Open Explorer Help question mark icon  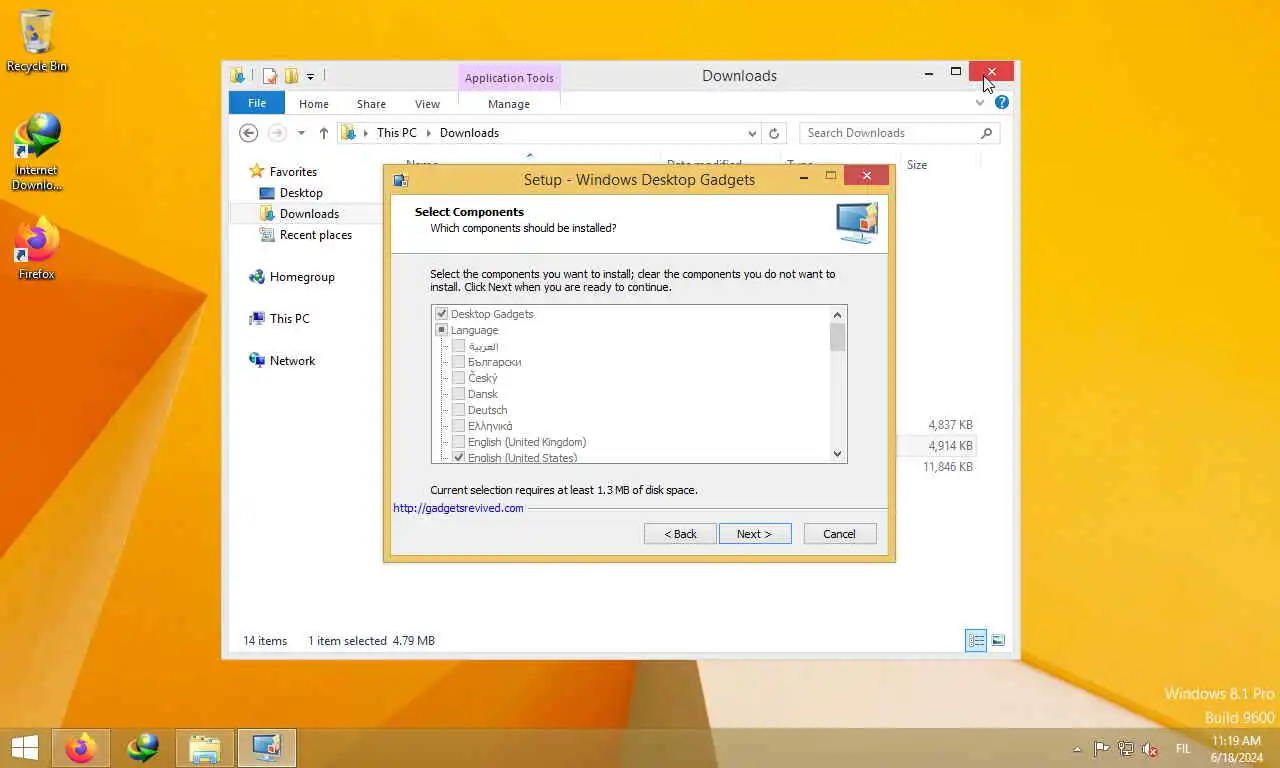coord(1002,102)
